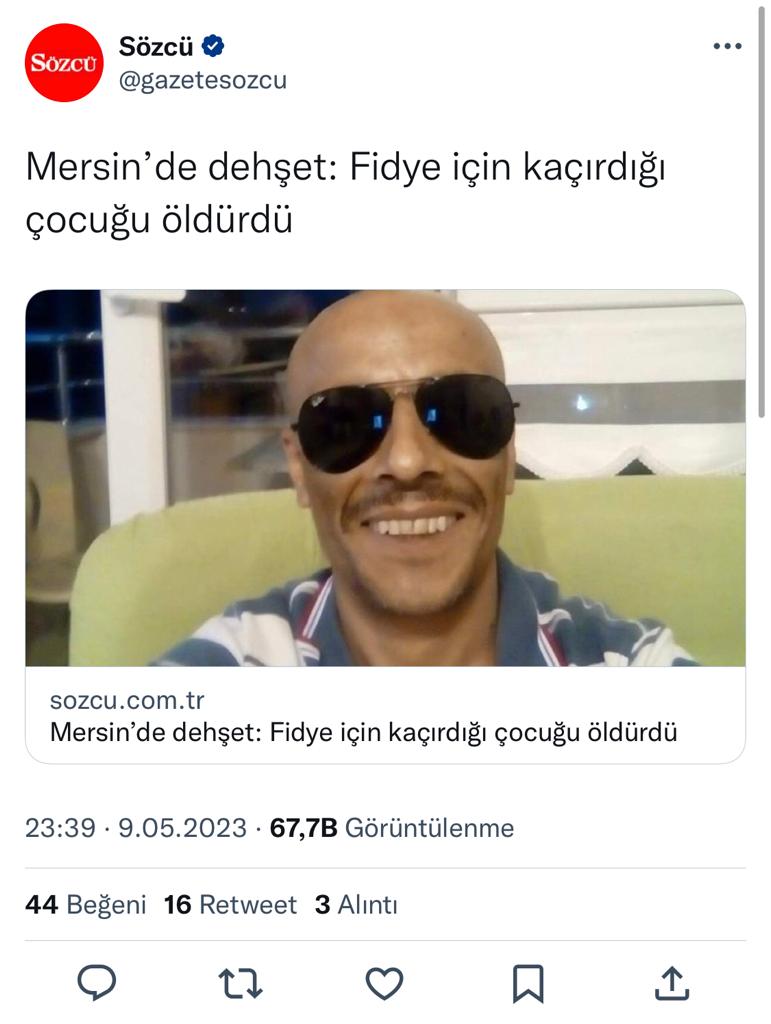The width and height of the screenshot is (771, 1024).
Task: View the 3 Alıntı quotes
Action: 356,905
